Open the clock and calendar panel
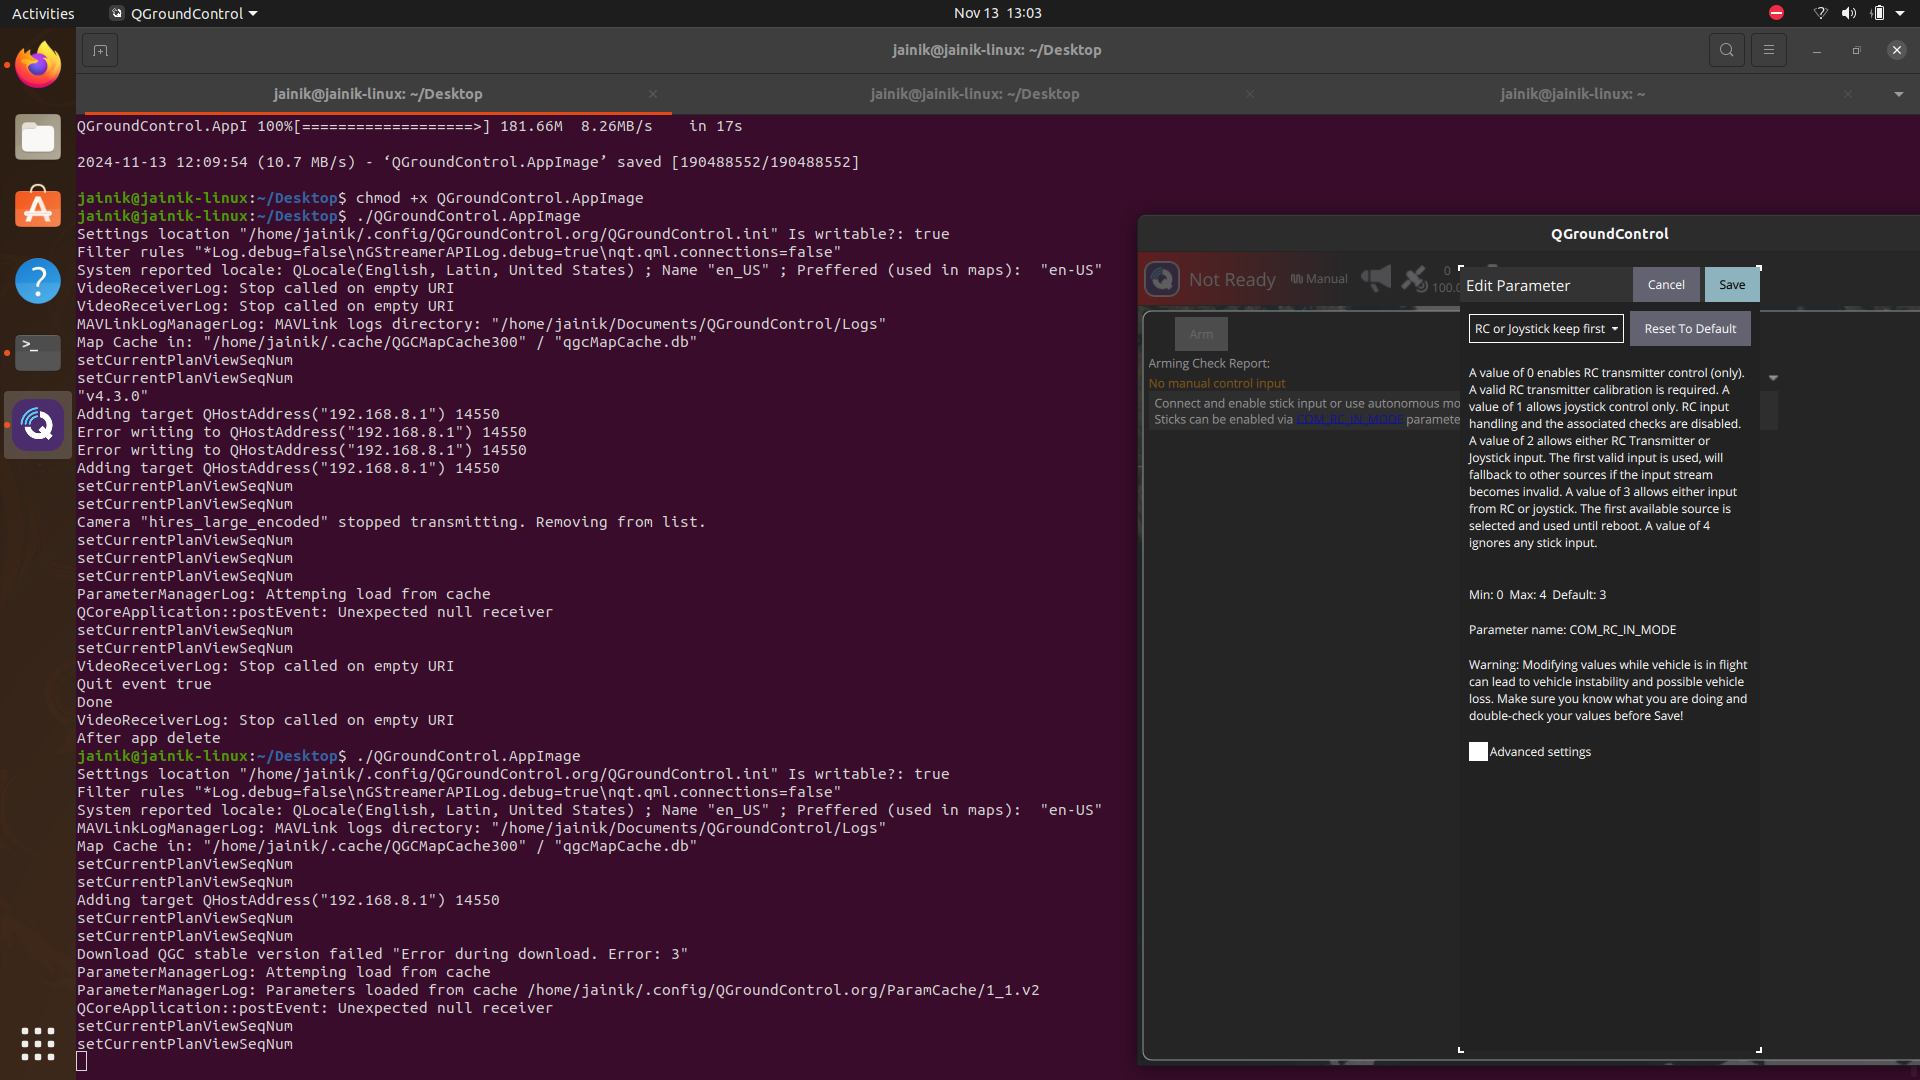Screen dimensions: 1920x1080 997,13
